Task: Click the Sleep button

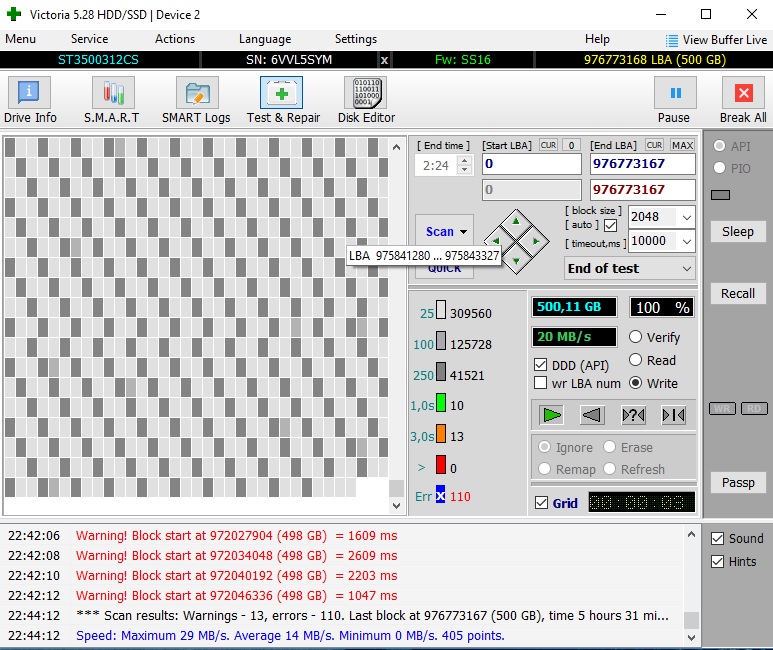Action: pyautogui.click(x=738, y=231)
